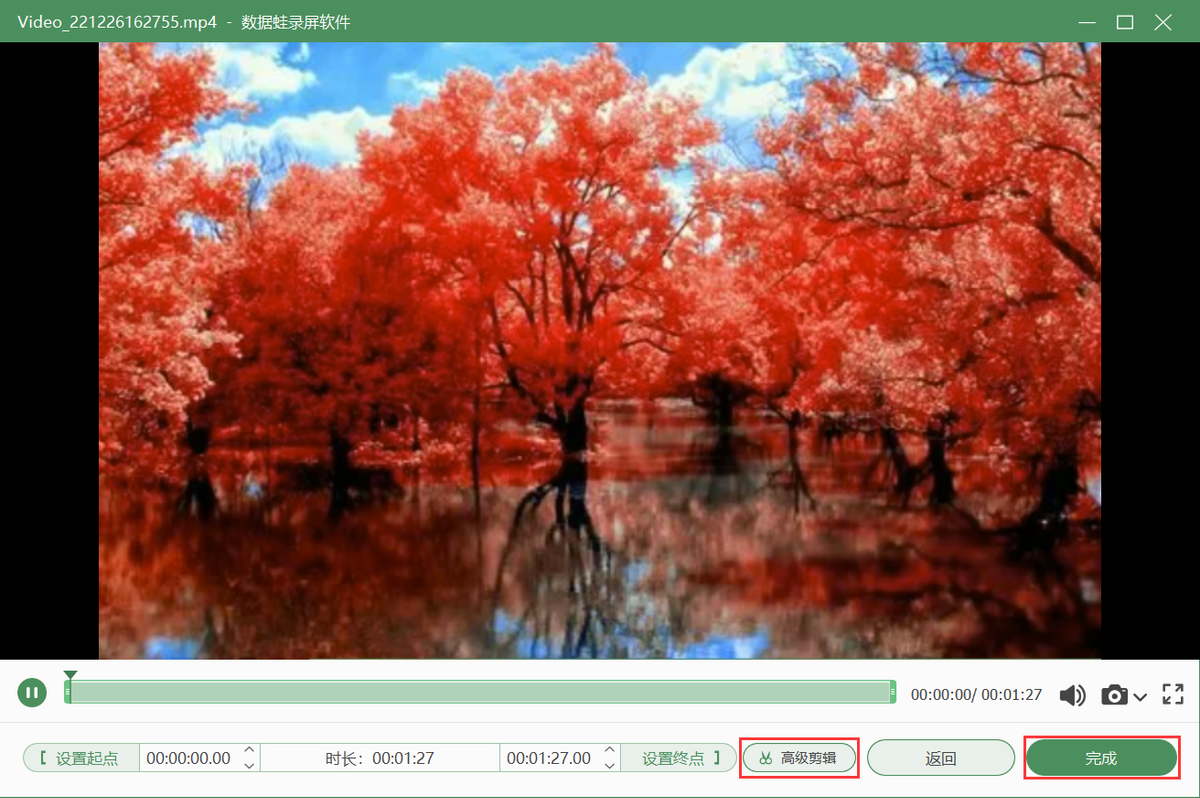Maximize the recorder window

pyautogui.click(x=1125, y=22)
